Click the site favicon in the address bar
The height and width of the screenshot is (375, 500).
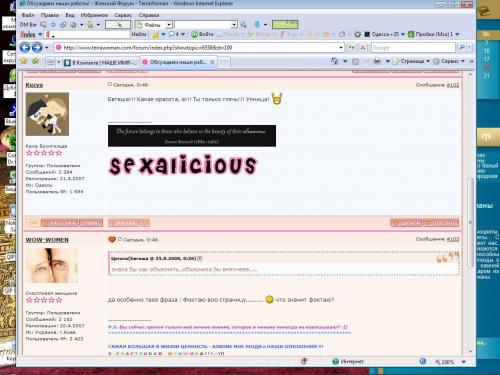tap(59, 48)
